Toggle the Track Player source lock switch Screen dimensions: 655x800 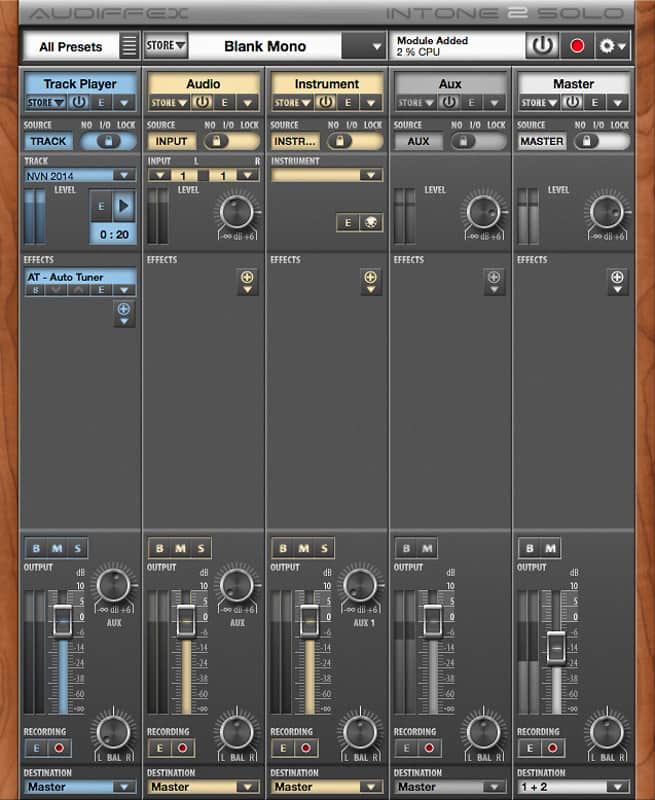(x=108, y=141)
